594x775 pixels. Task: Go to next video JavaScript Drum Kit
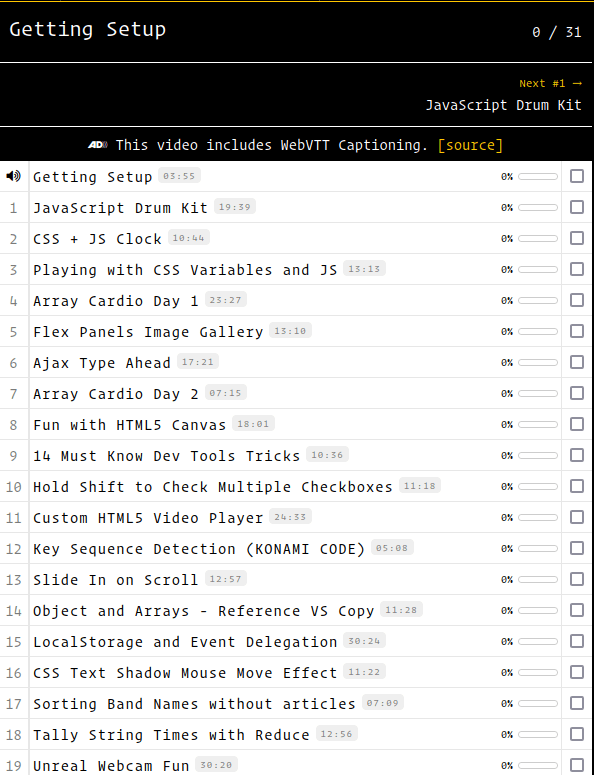coord(504,105)
